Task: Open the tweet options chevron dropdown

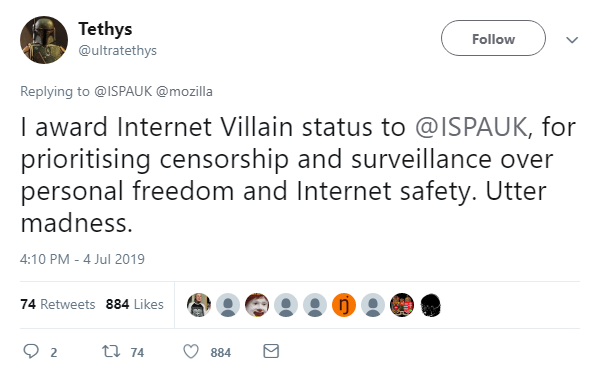Action: (572, 40)
